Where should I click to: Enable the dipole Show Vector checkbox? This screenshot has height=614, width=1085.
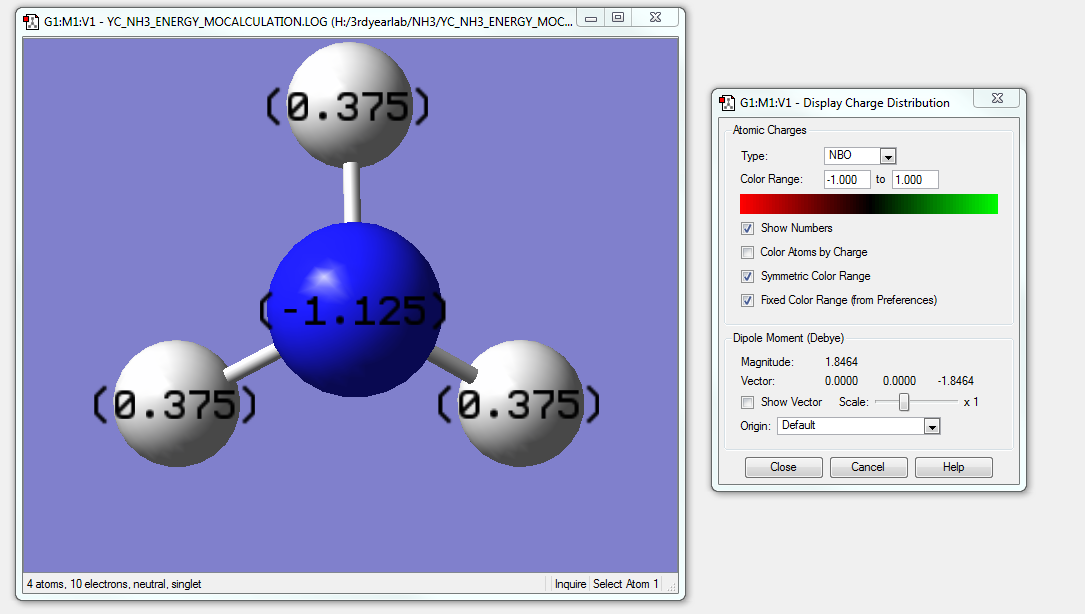tap(747, 402)
